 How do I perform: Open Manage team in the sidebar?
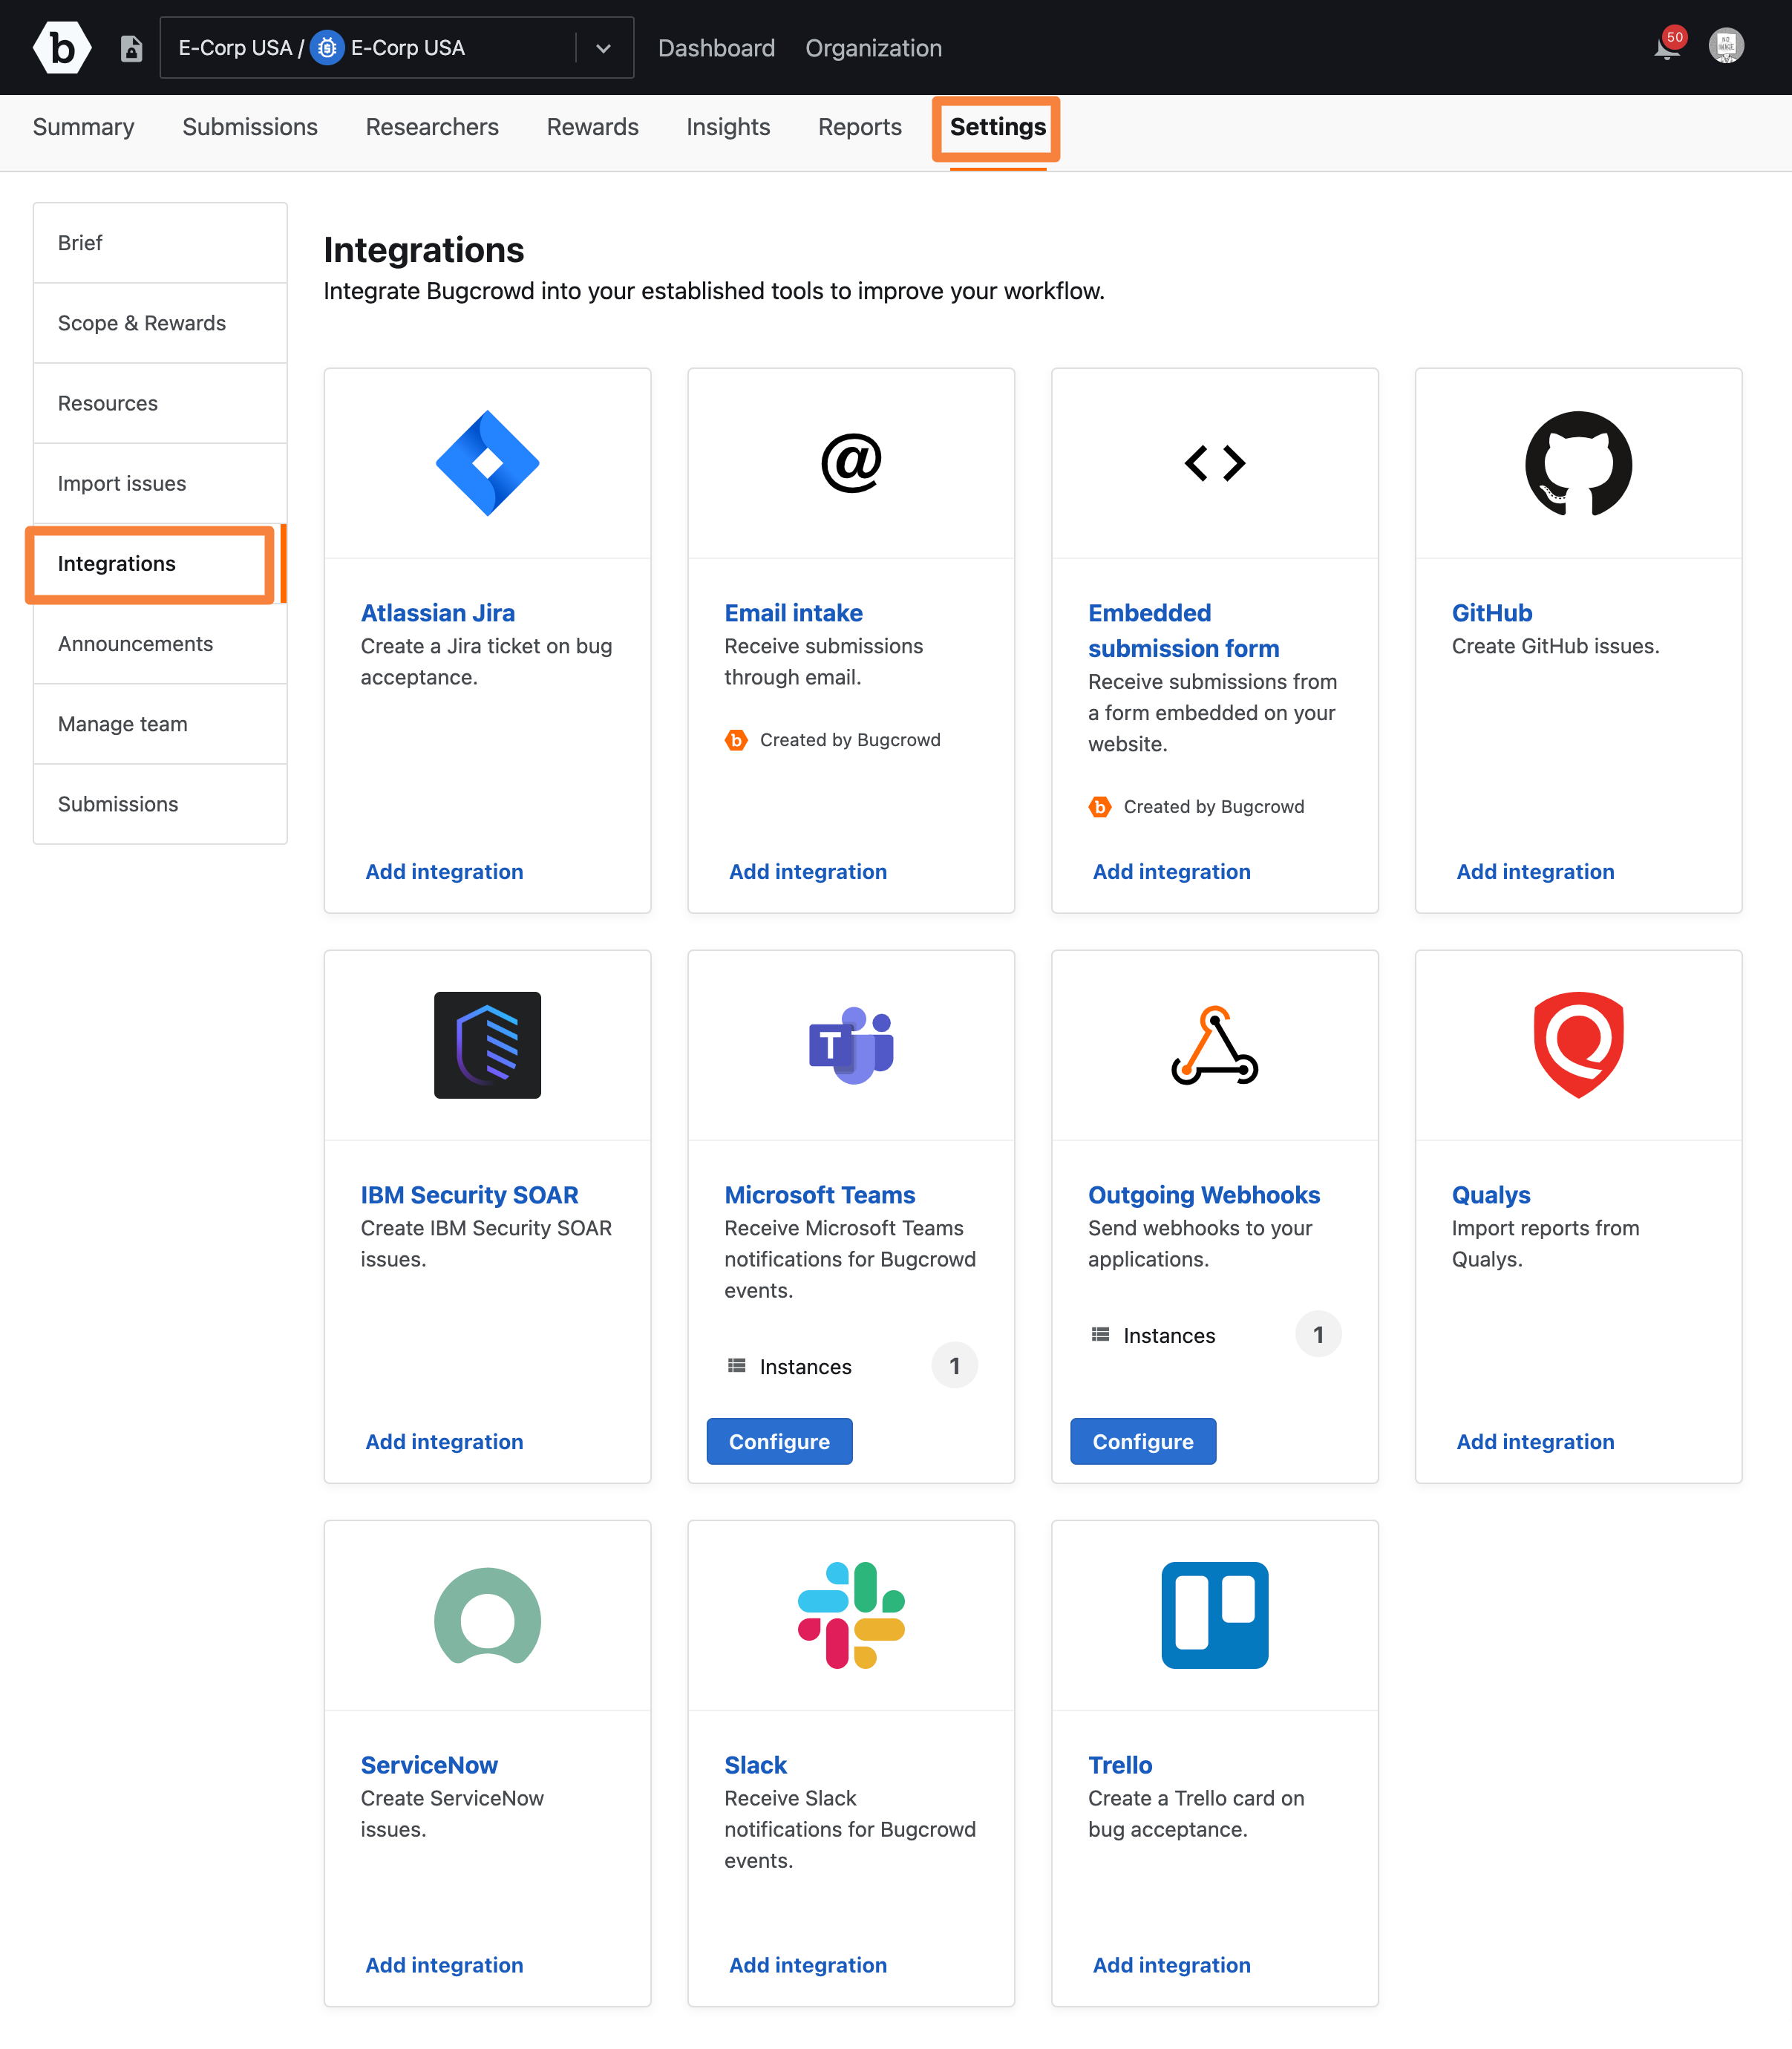click(160, 724)
